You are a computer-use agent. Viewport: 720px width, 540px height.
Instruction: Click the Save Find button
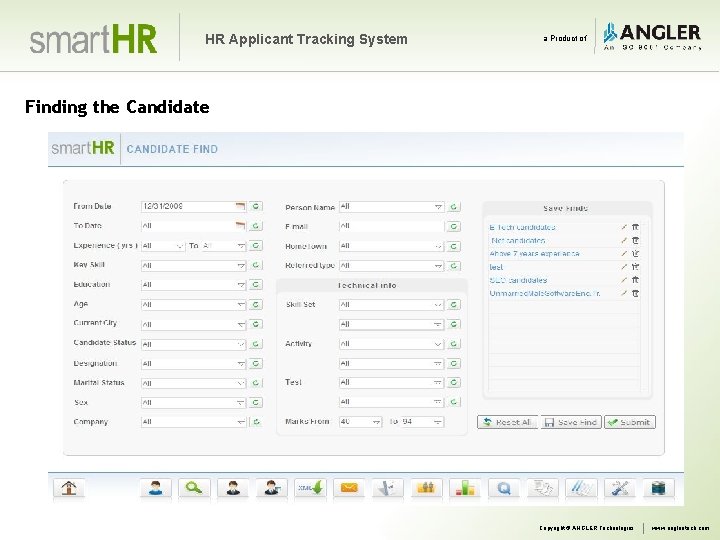(571, 422)
